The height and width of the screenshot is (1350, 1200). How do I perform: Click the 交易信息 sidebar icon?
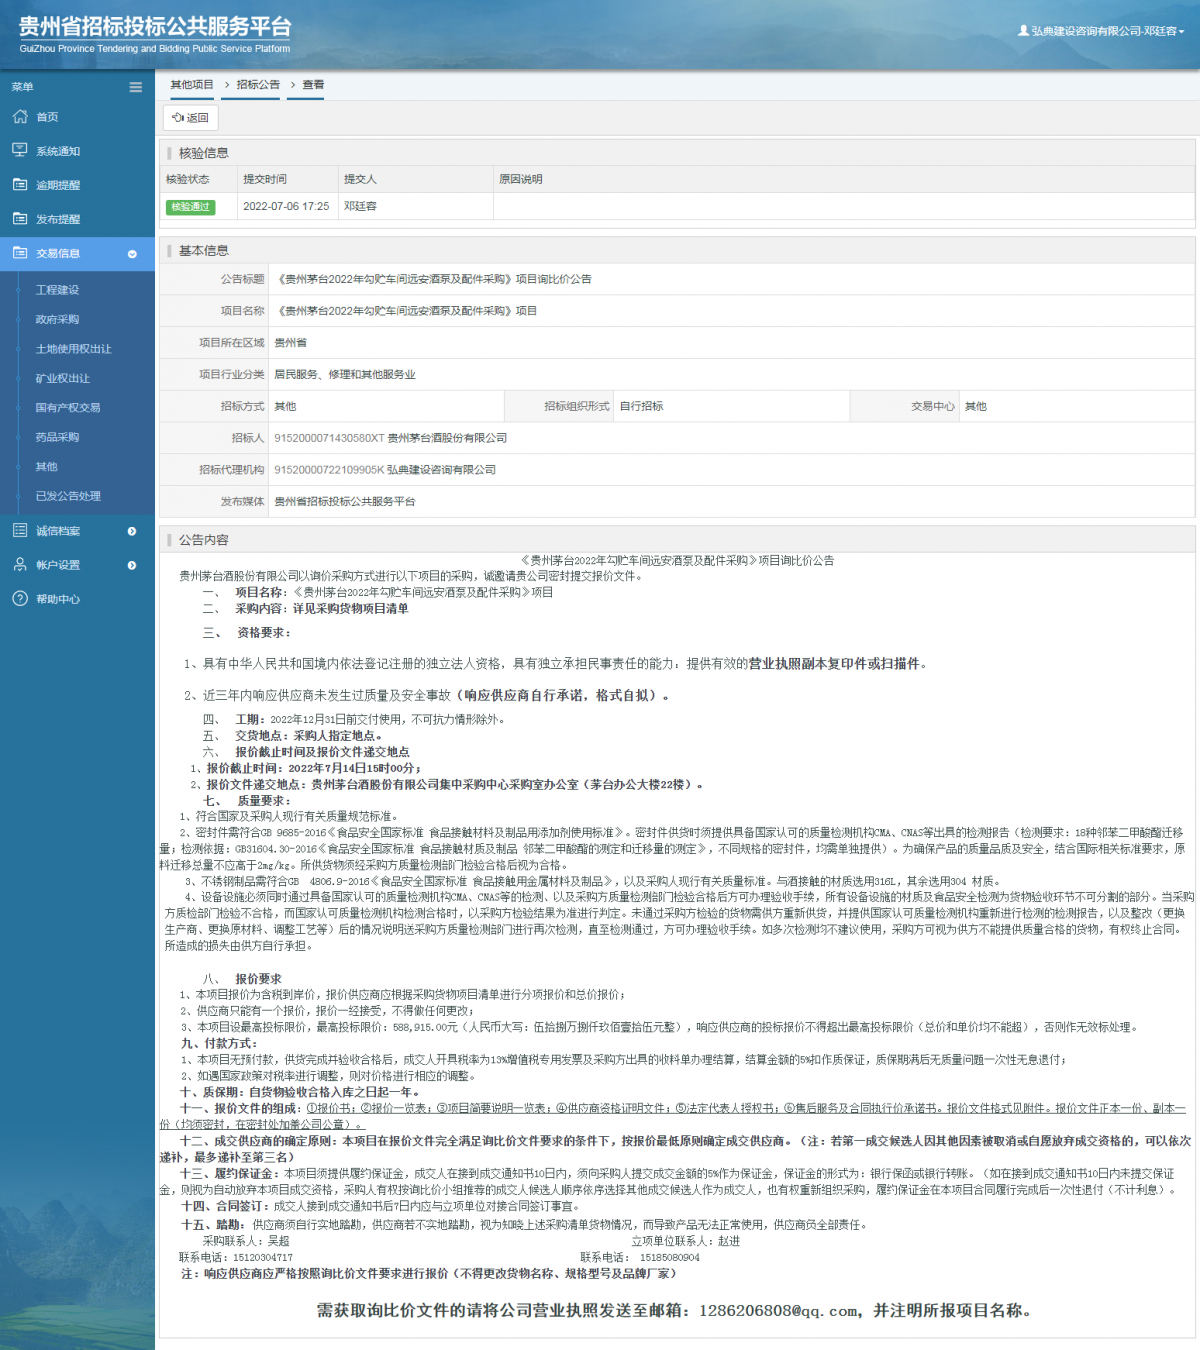[20, 253]
